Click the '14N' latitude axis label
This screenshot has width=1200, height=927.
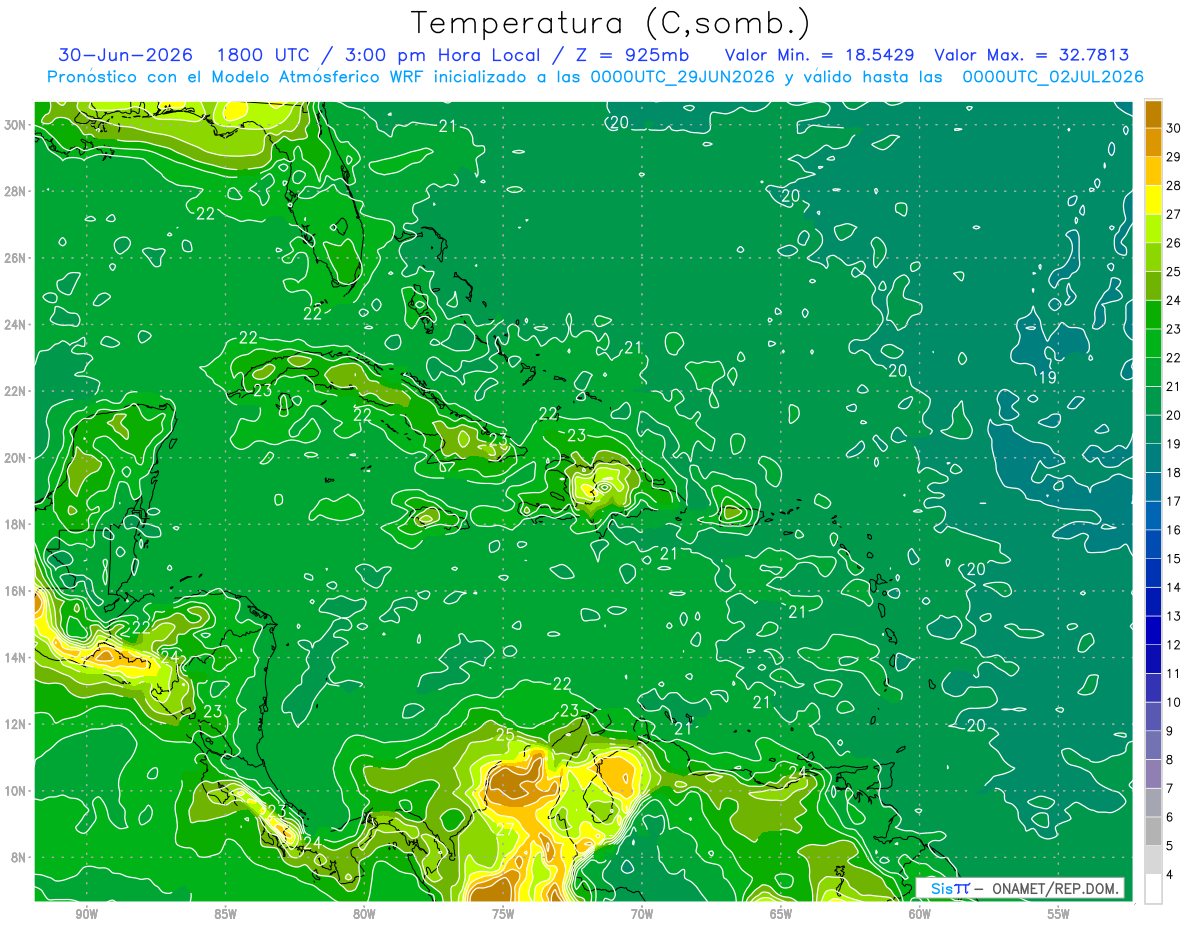pos(16,658)
